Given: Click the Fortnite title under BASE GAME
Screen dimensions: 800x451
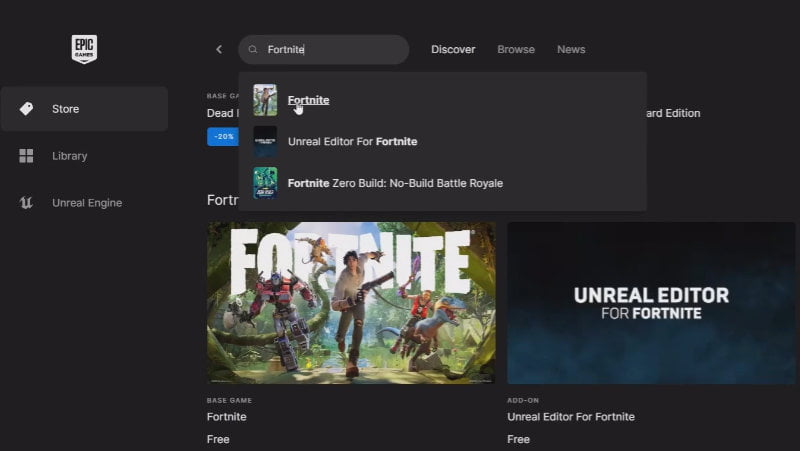Looking at the screenshot, I should click(x=227, y=417).
